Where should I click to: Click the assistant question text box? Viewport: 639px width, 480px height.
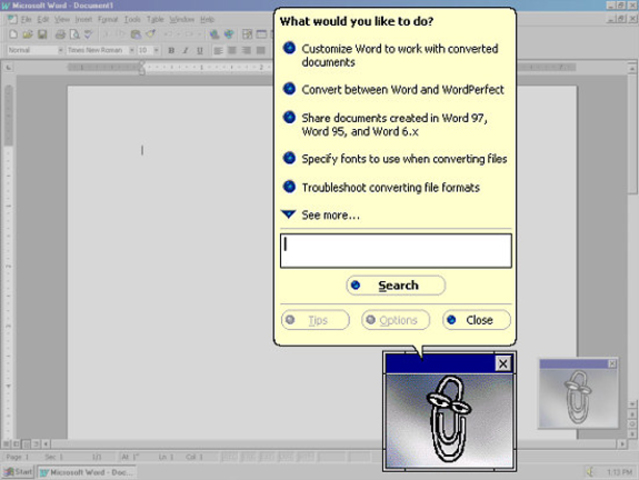point(396,251)
